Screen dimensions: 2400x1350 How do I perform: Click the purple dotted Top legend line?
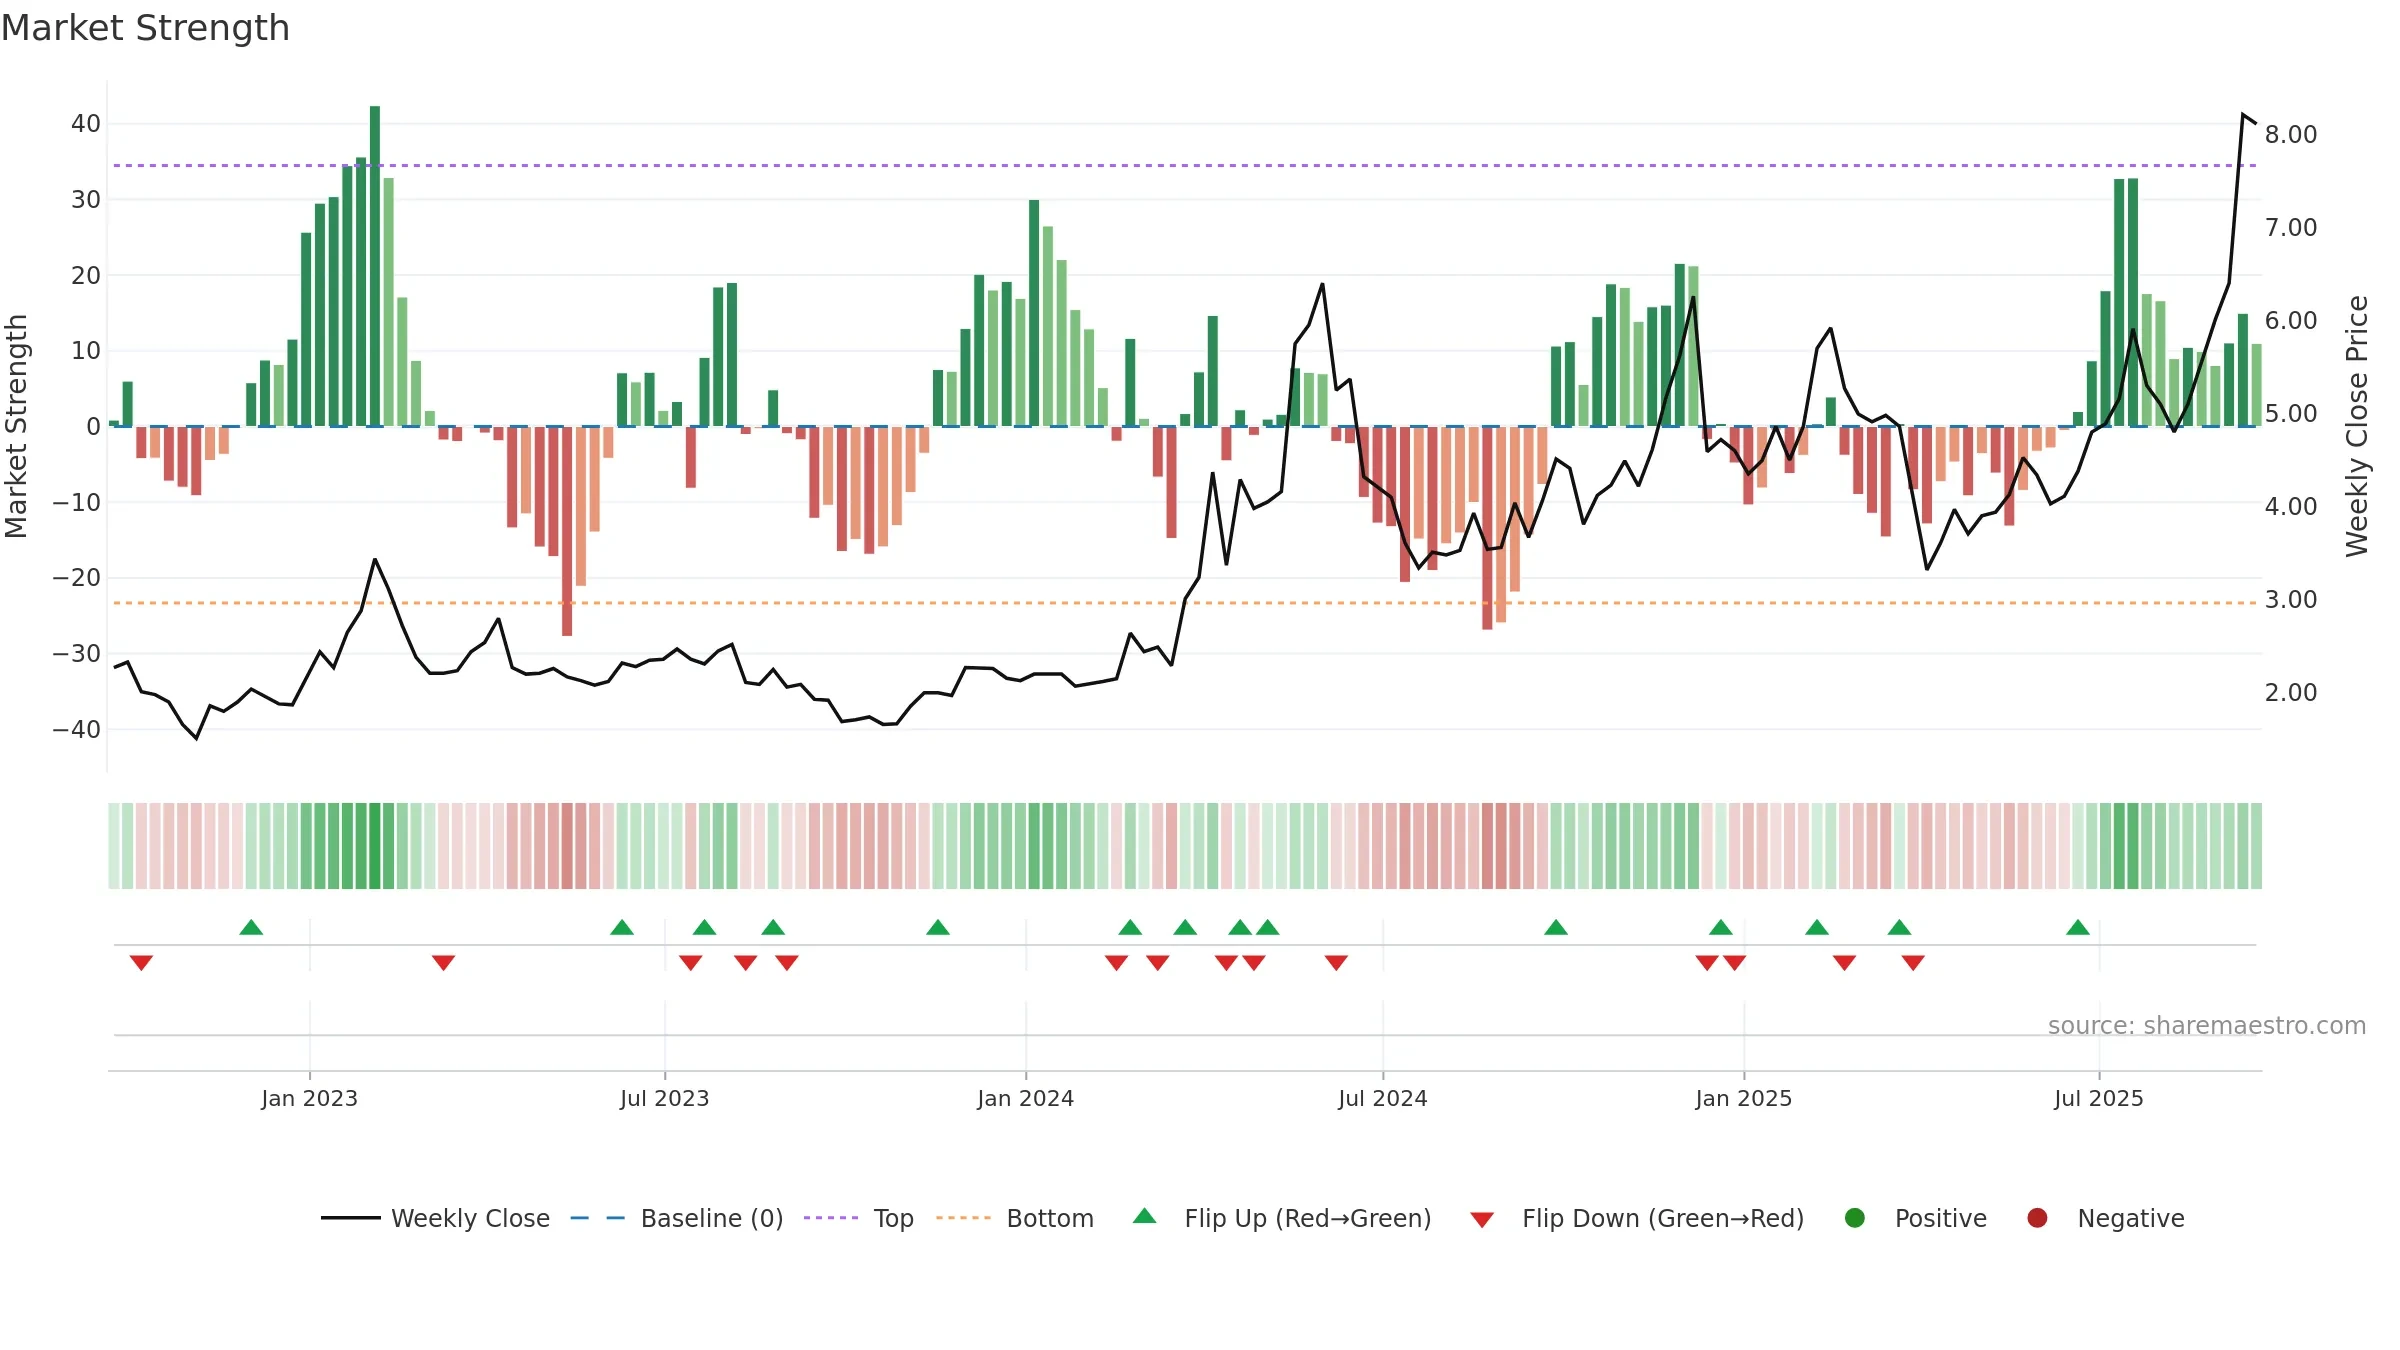(831, 1218)
